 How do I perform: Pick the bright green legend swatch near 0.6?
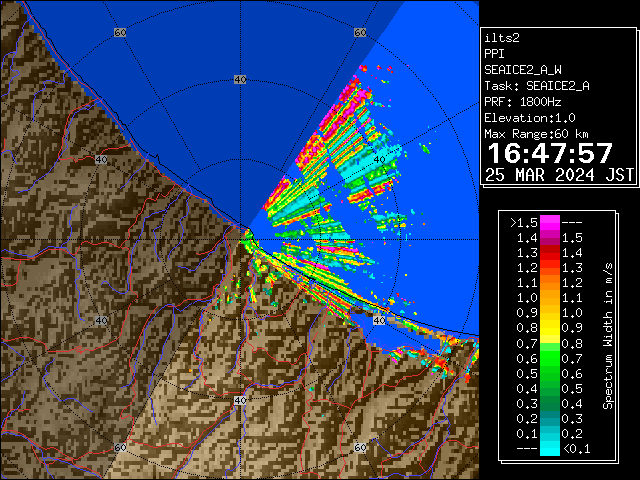(550, 358)
